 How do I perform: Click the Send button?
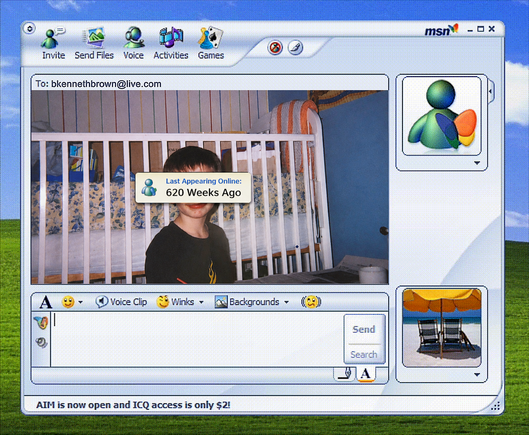[364, 329]
